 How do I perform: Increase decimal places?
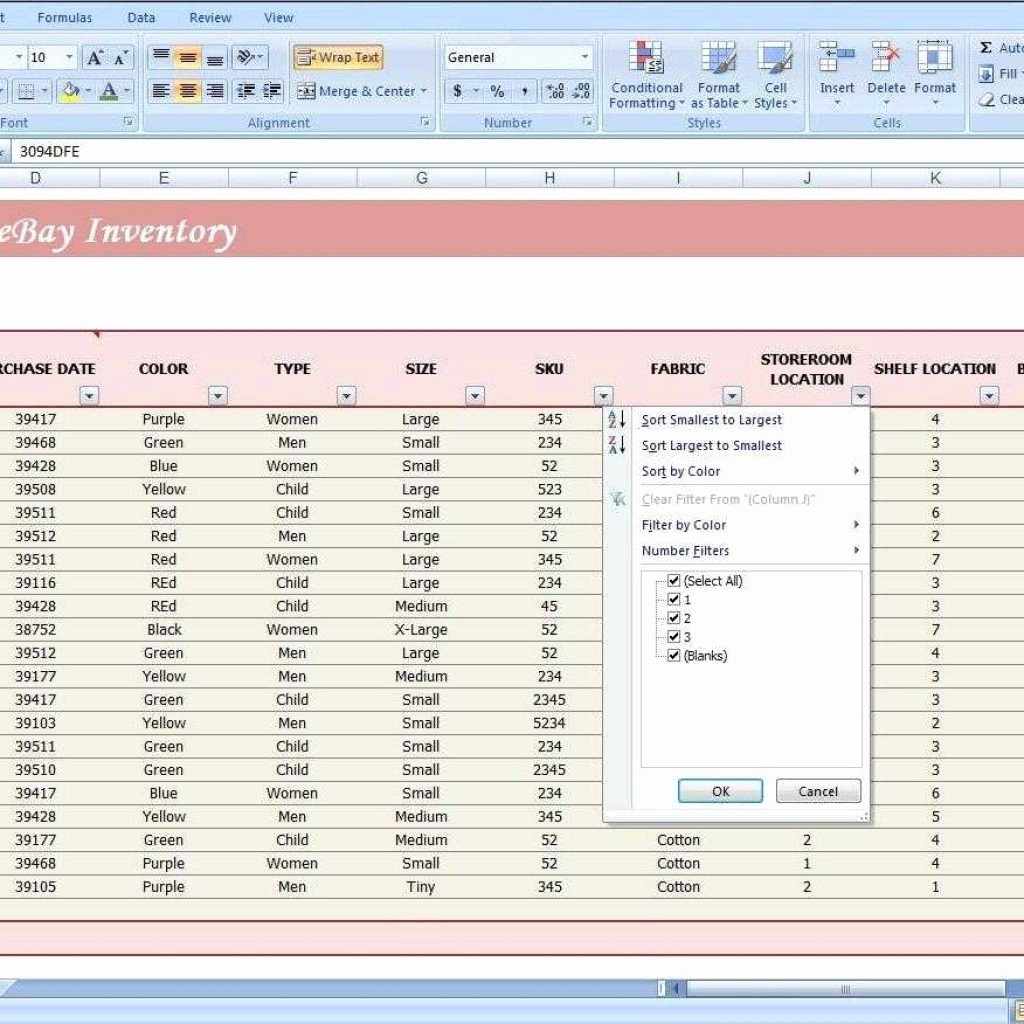pyautogui.click(x=555, y=91)
